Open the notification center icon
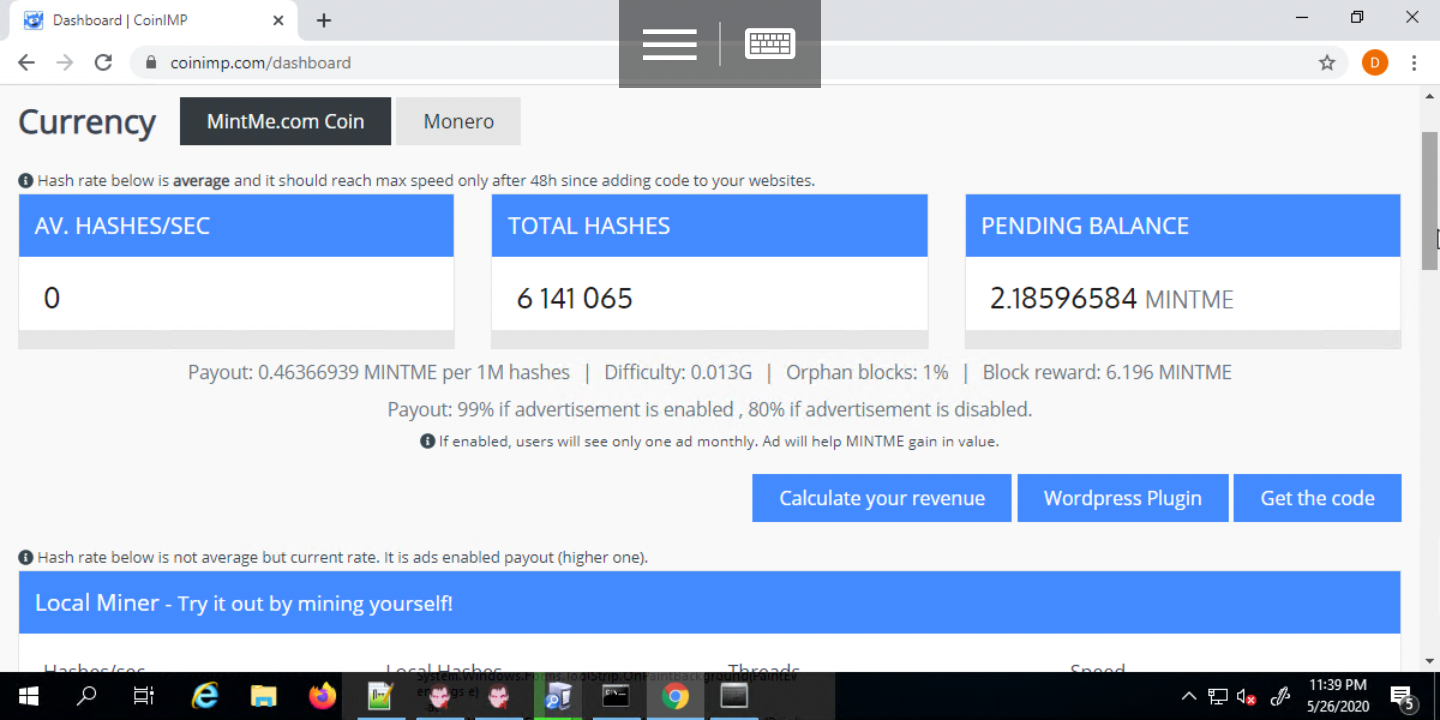Viewport: 1440px width, 720px height. point(1404,696)
